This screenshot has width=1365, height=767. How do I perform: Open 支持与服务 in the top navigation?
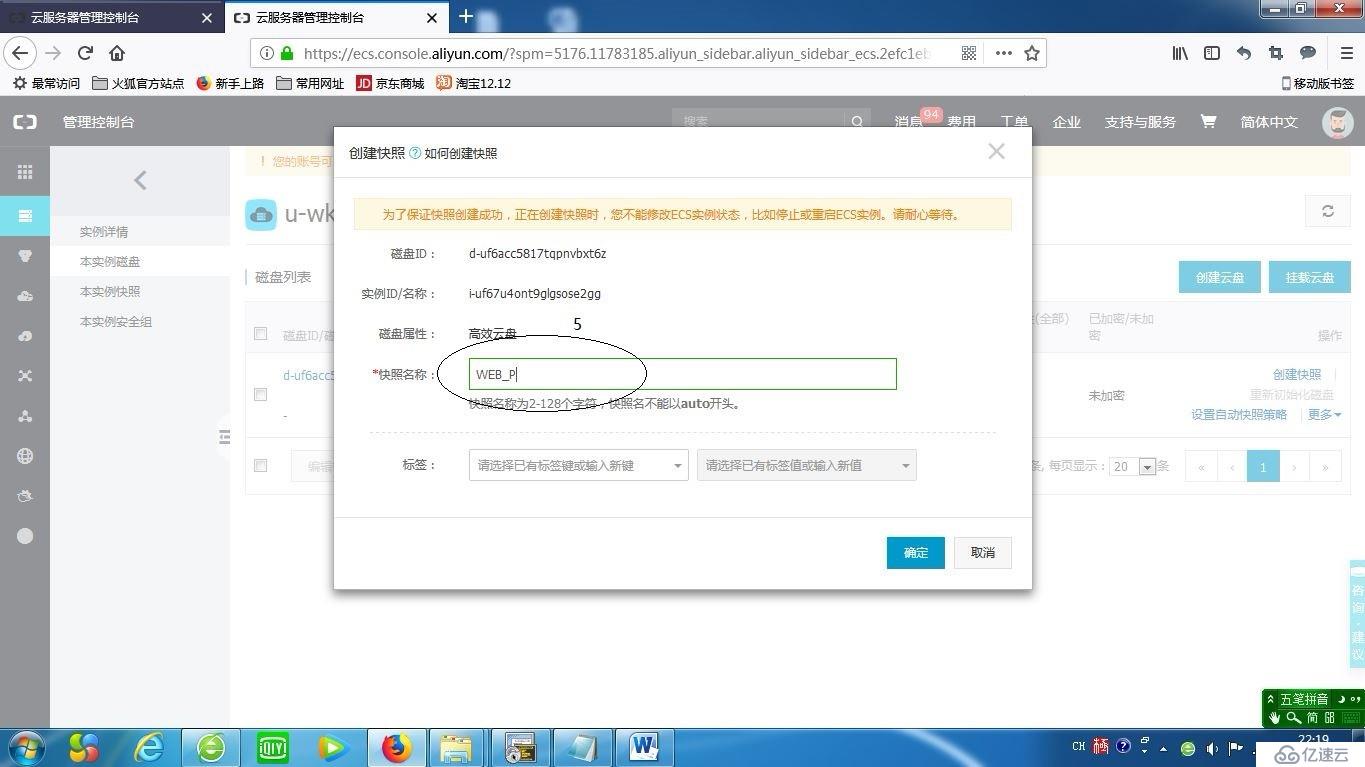[x=1140, y=122]
